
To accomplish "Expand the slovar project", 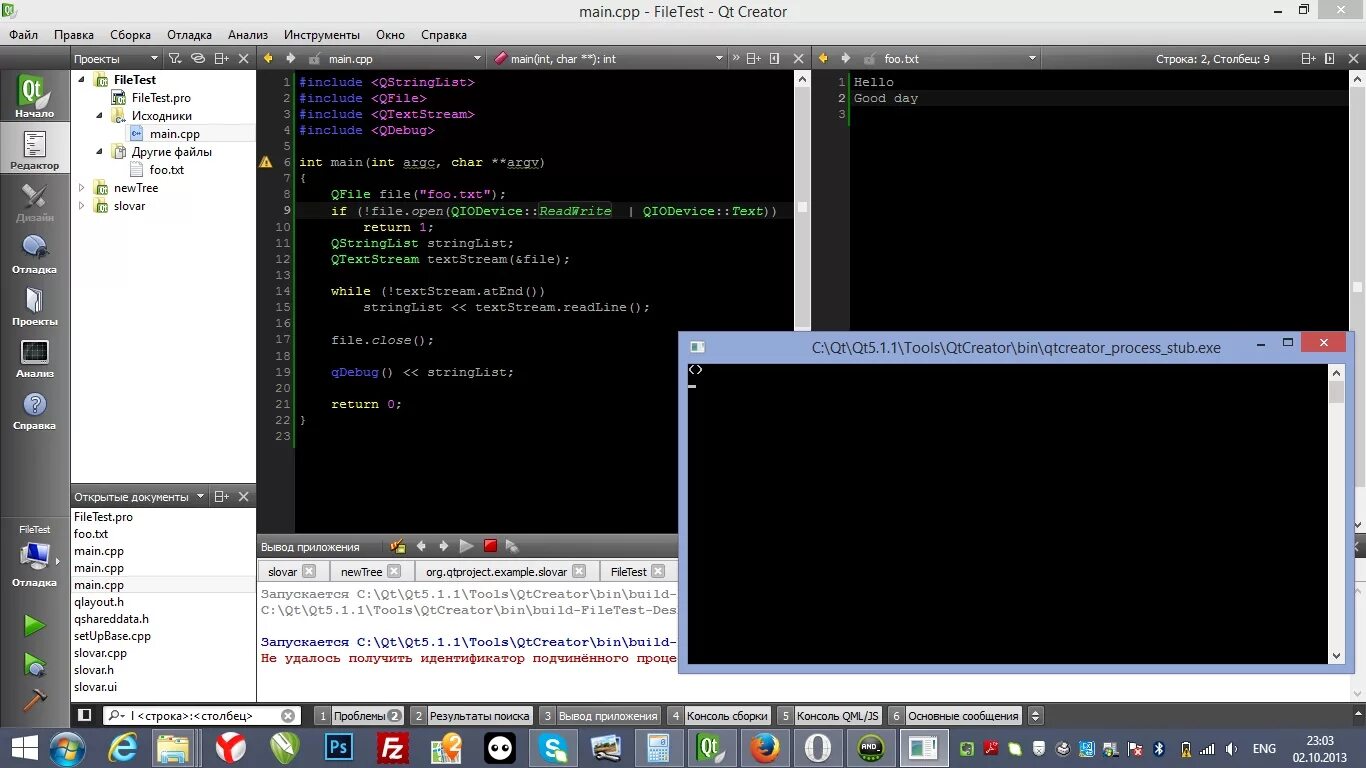I will pos(82,205).
